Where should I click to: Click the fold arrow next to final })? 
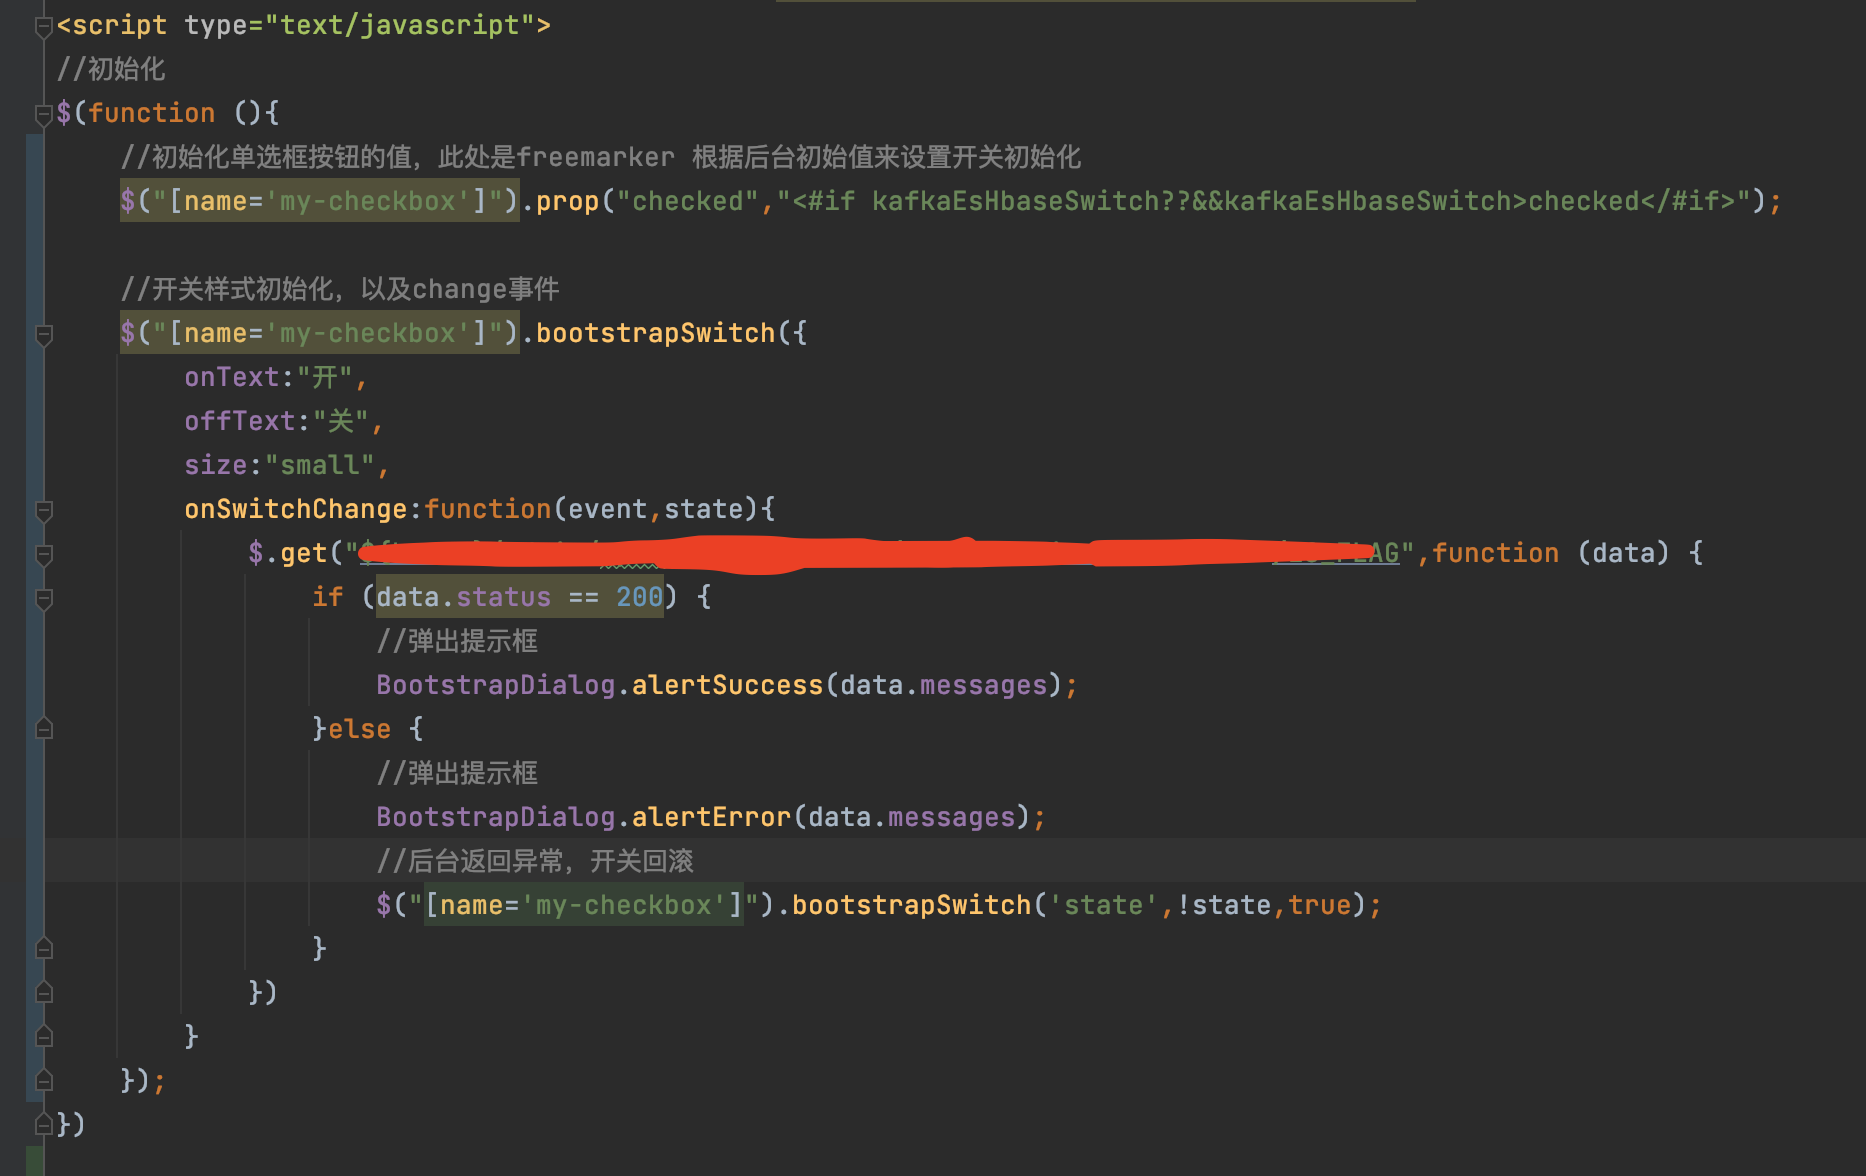point(43,1123)
